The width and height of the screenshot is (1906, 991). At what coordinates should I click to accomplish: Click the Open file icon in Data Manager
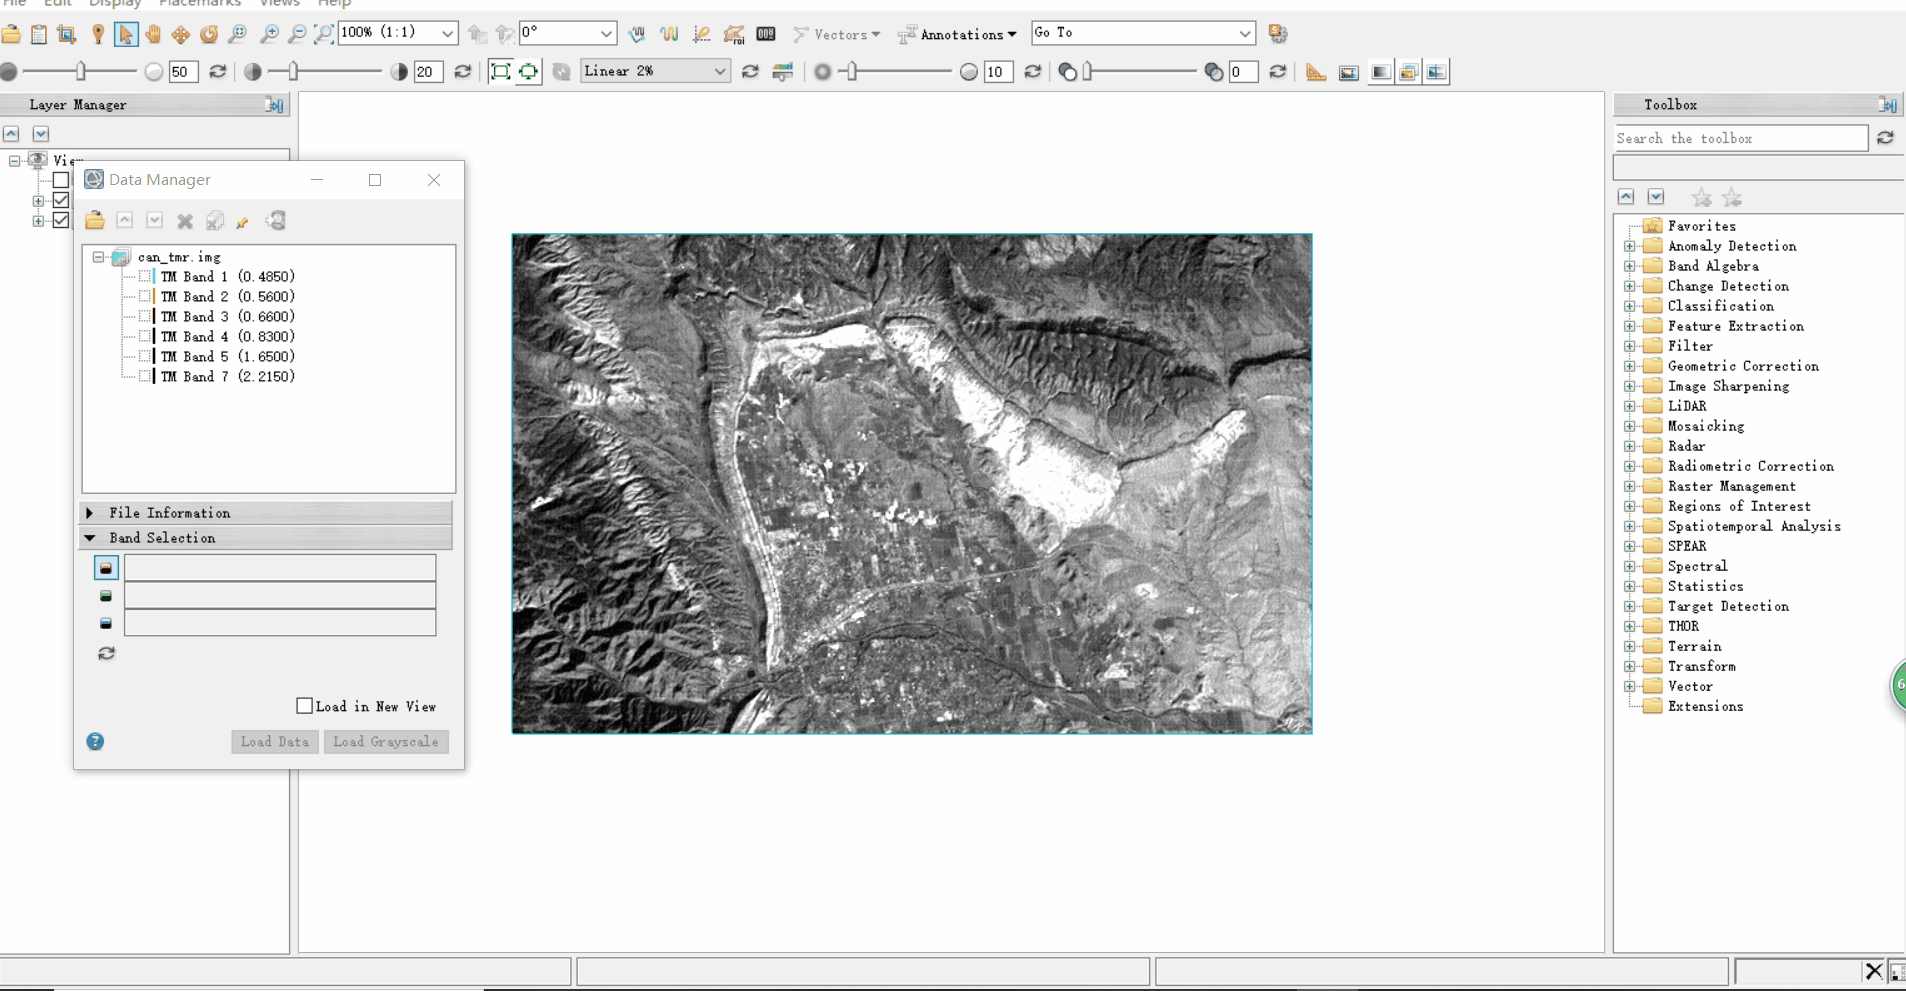tap(95, 221)
